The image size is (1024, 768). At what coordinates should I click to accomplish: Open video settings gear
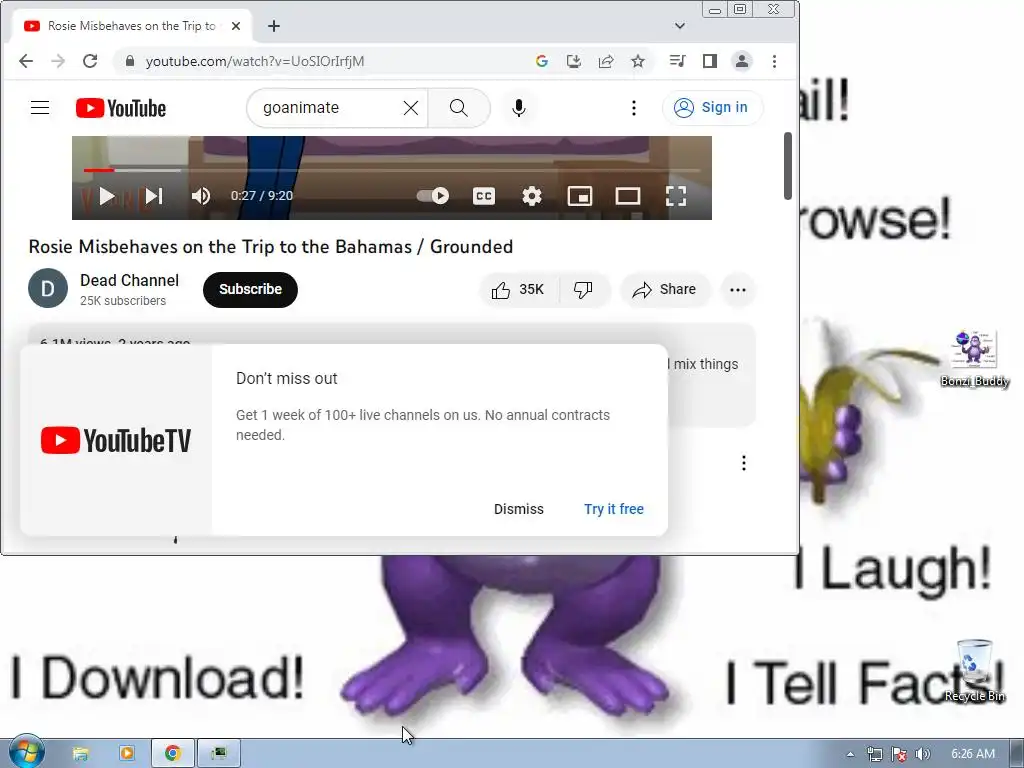pyautogui.click(x=532, y=196)
